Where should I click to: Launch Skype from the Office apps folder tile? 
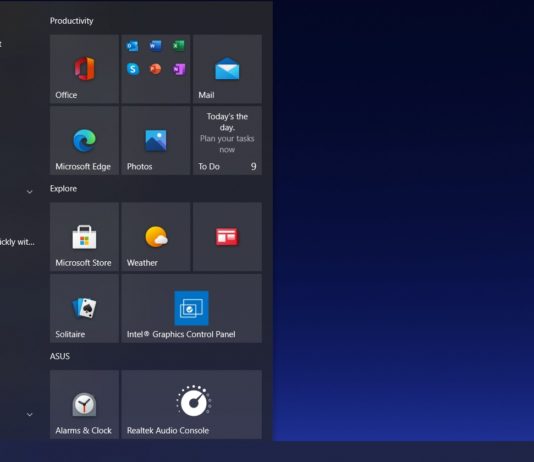pyautogui.click(x=133, y=69)
